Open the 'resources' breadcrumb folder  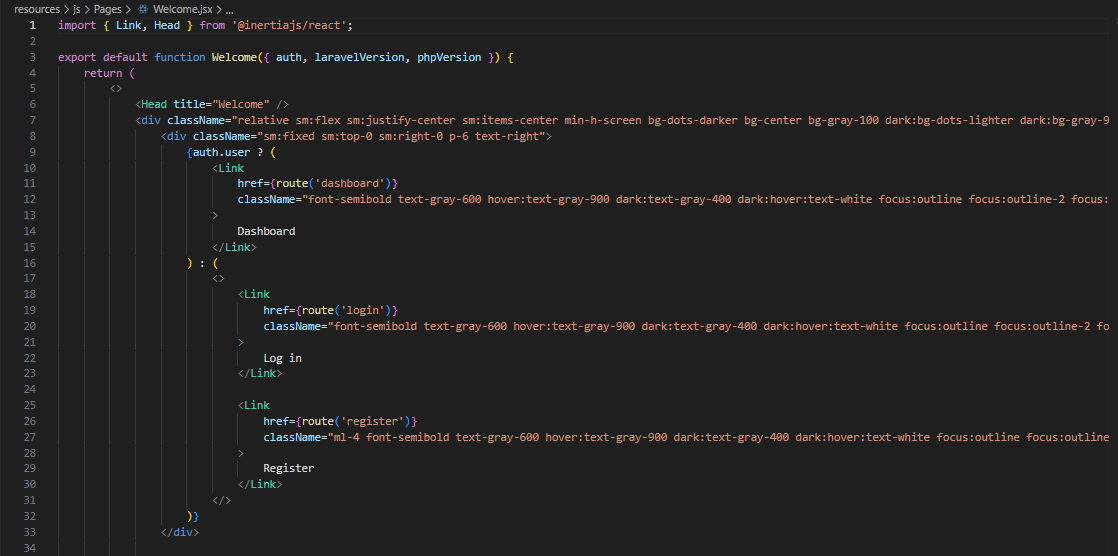pyautogui.click(x=37, y=9)
